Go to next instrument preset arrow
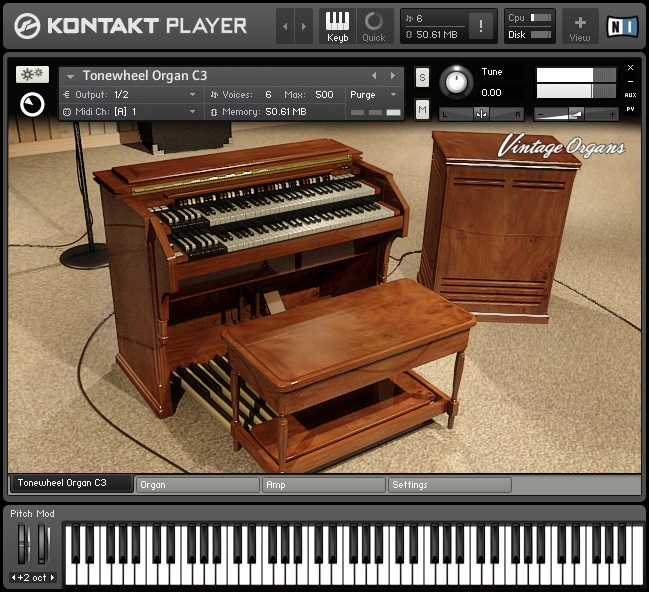The height and width of the screenshot is (592, 649). tap(392, 76)
